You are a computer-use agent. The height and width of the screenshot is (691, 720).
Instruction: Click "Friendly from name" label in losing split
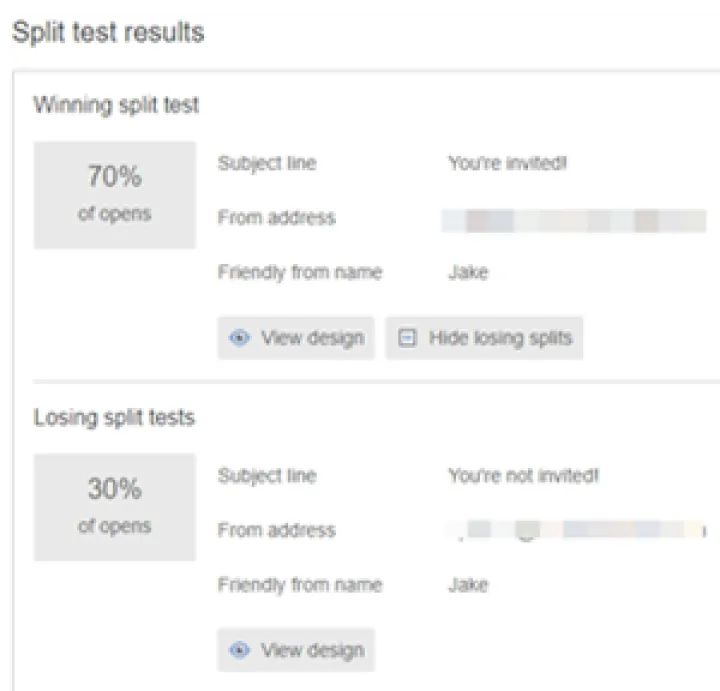[x=300, y=584]
